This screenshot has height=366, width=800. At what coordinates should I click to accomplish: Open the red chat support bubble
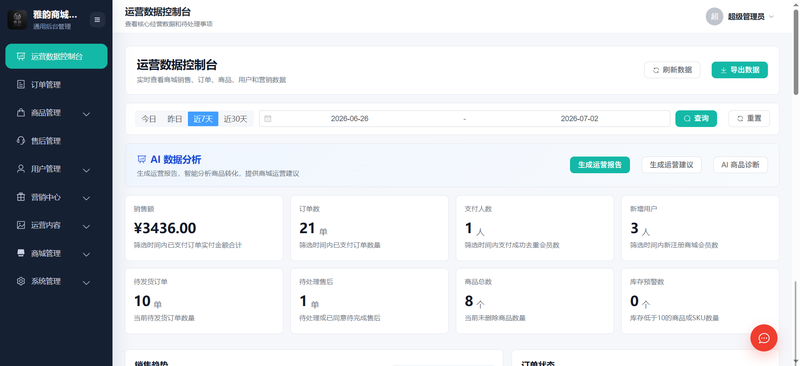click(764, 338)
